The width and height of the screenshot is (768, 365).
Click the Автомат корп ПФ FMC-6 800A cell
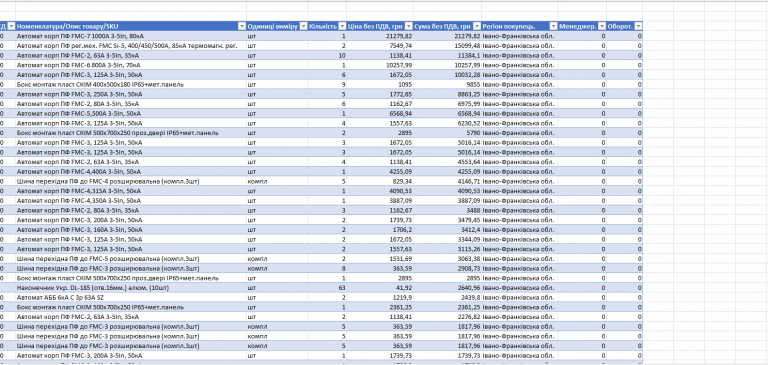[131, 65]
